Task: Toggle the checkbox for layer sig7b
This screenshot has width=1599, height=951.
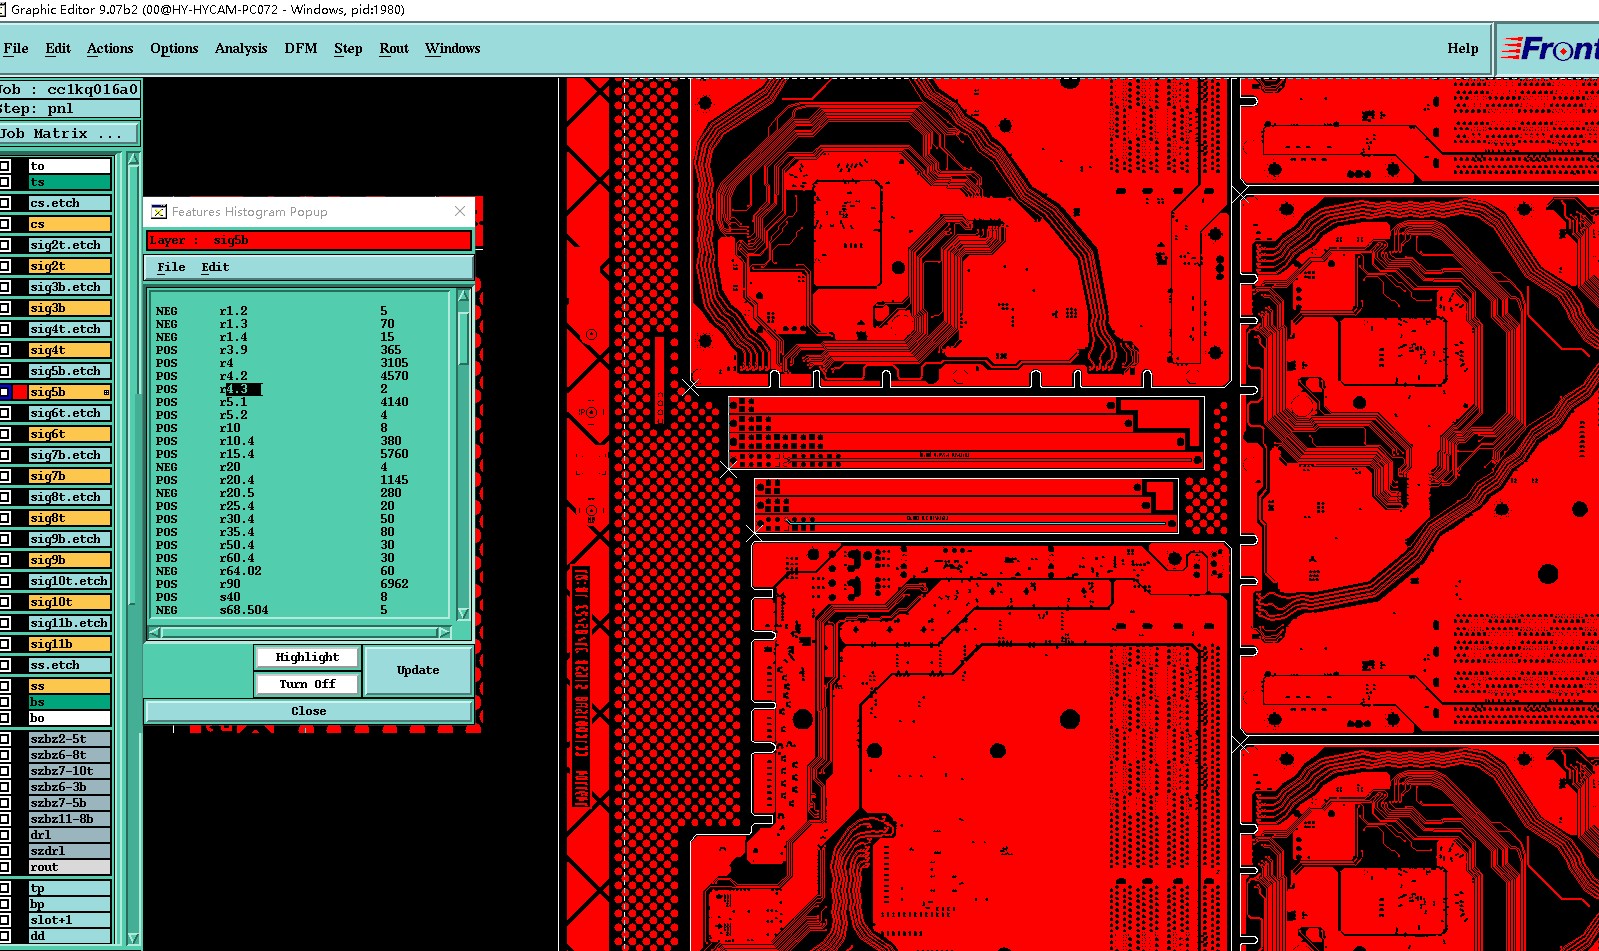Action: pyautogui.click(x=5, y=476)
